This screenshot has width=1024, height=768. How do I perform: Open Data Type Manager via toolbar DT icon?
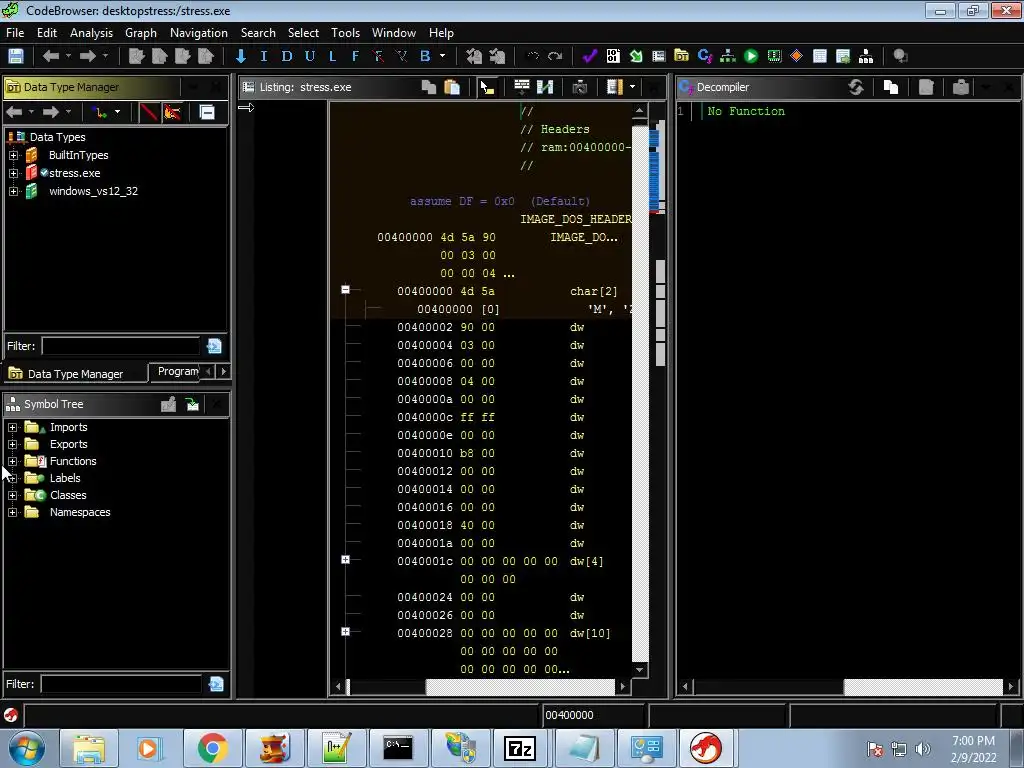pyautogui.click(x=681, y=56)
